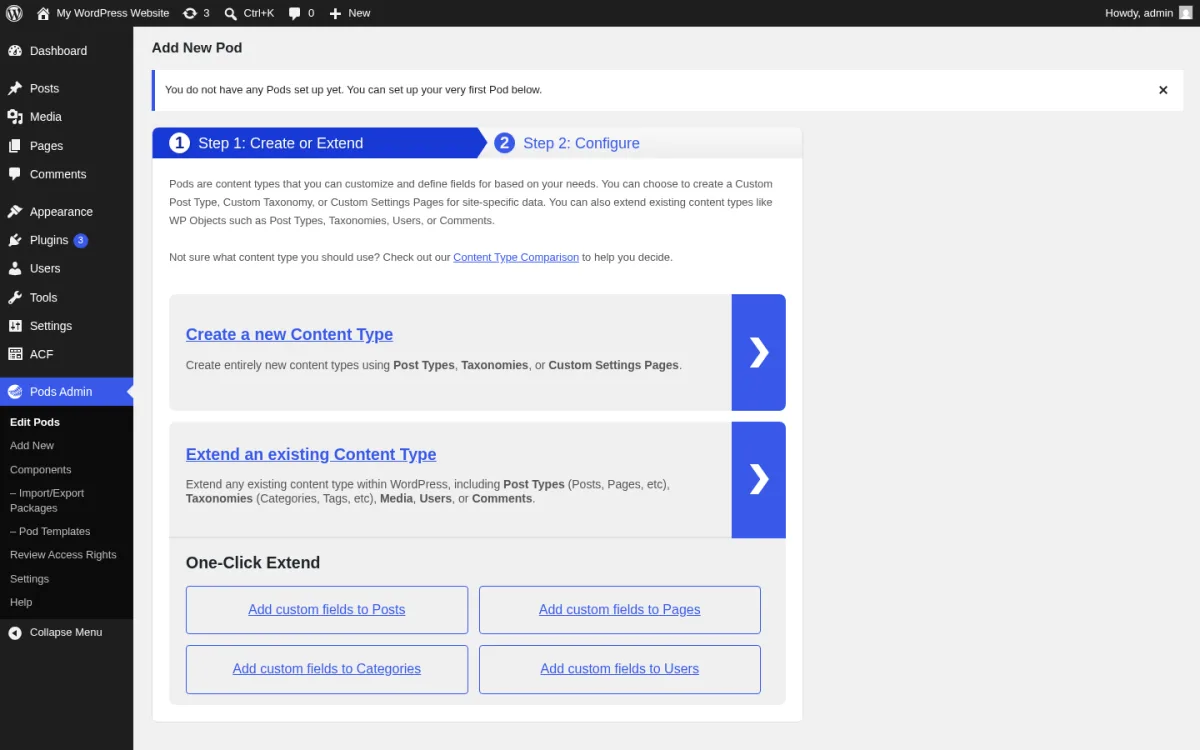Click Add custom fields to Users
Image resolution: width=1200 pixels, height=750 pixels.
point(620,669)
